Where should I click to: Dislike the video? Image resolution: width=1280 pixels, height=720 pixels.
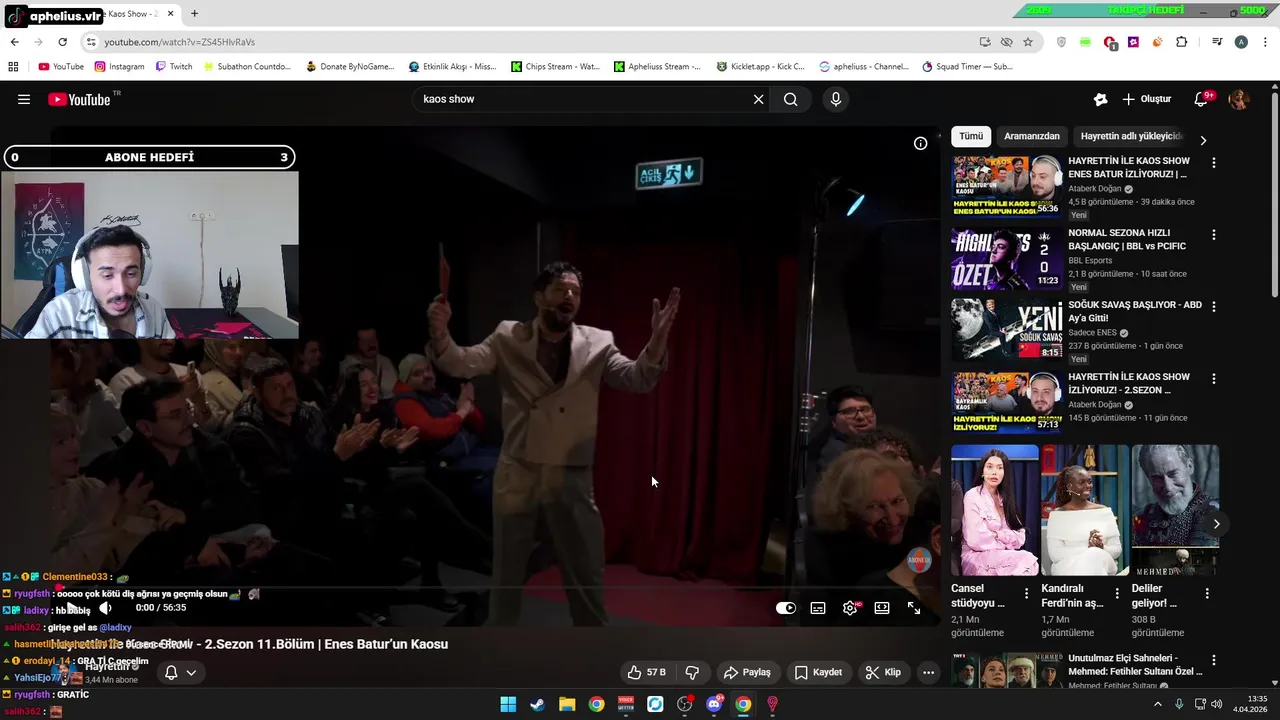pyautogui.click(x=692, y=672)
